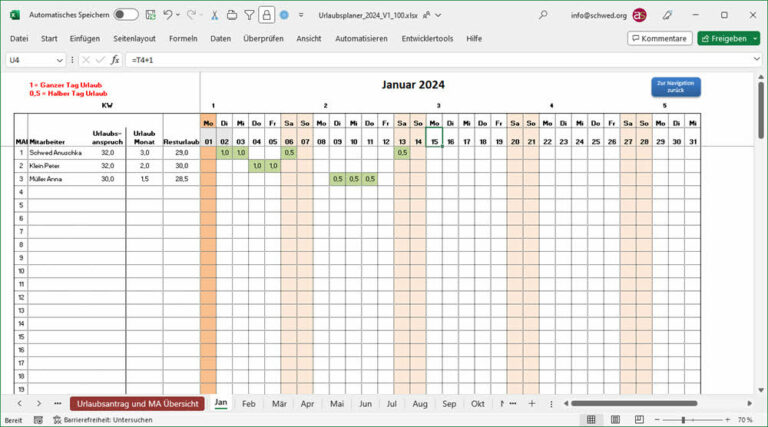
Task: Switch to the Mär sheet tab
Action: click(x=279, y=404)
